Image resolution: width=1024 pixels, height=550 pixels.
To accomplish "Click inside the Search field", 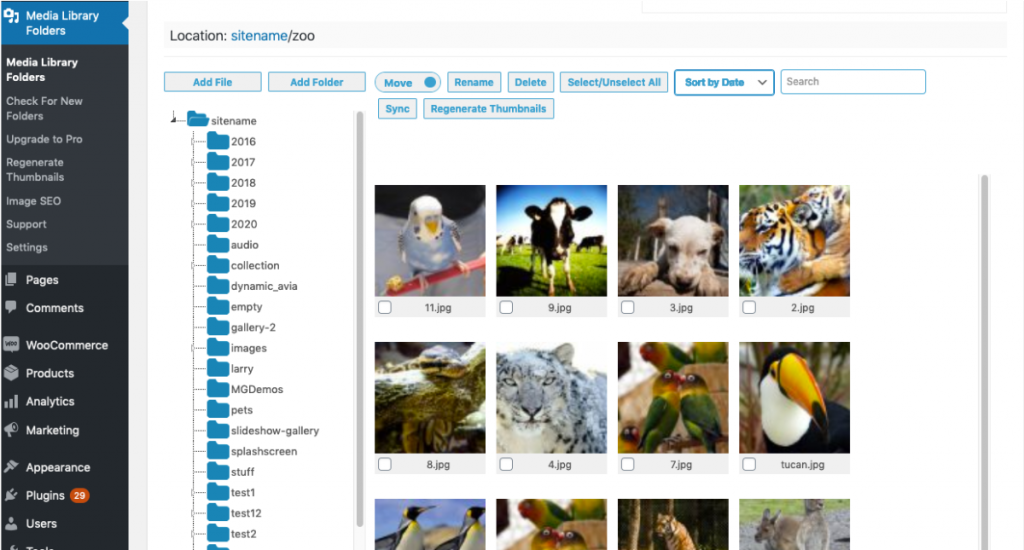I will point(853,82).
